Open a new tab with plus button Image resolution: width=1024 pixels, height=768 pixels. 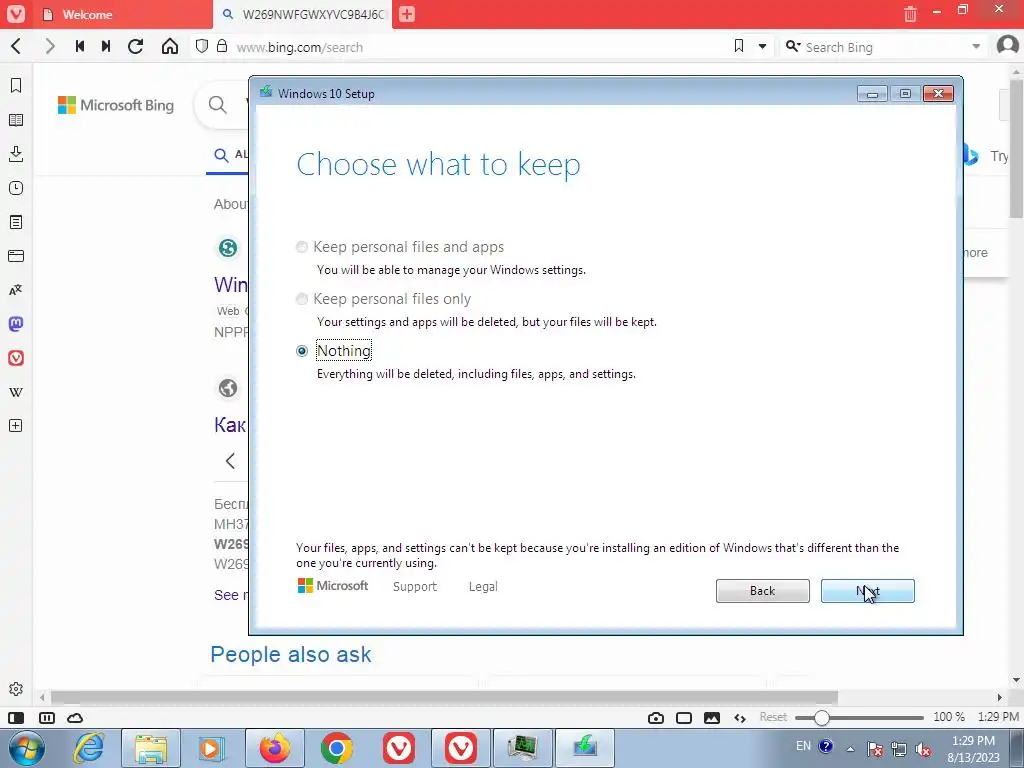[x=407, y=14]
